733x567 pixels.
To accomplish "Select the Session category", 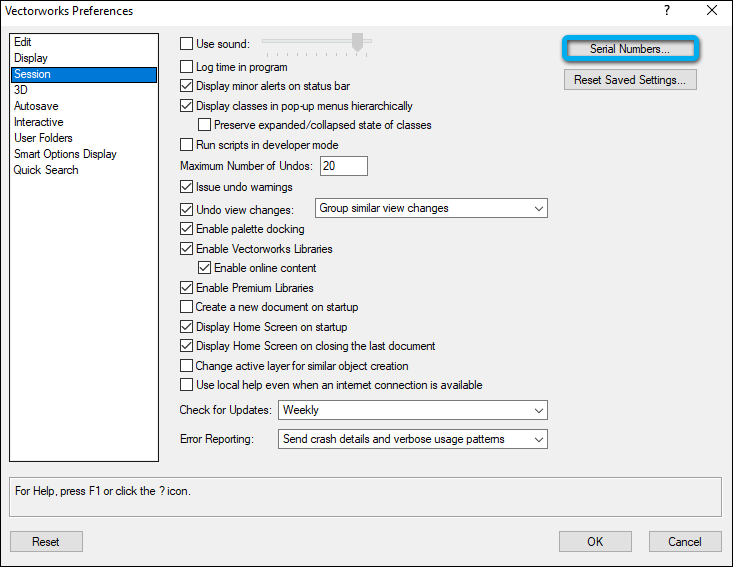I will point(84,74).
